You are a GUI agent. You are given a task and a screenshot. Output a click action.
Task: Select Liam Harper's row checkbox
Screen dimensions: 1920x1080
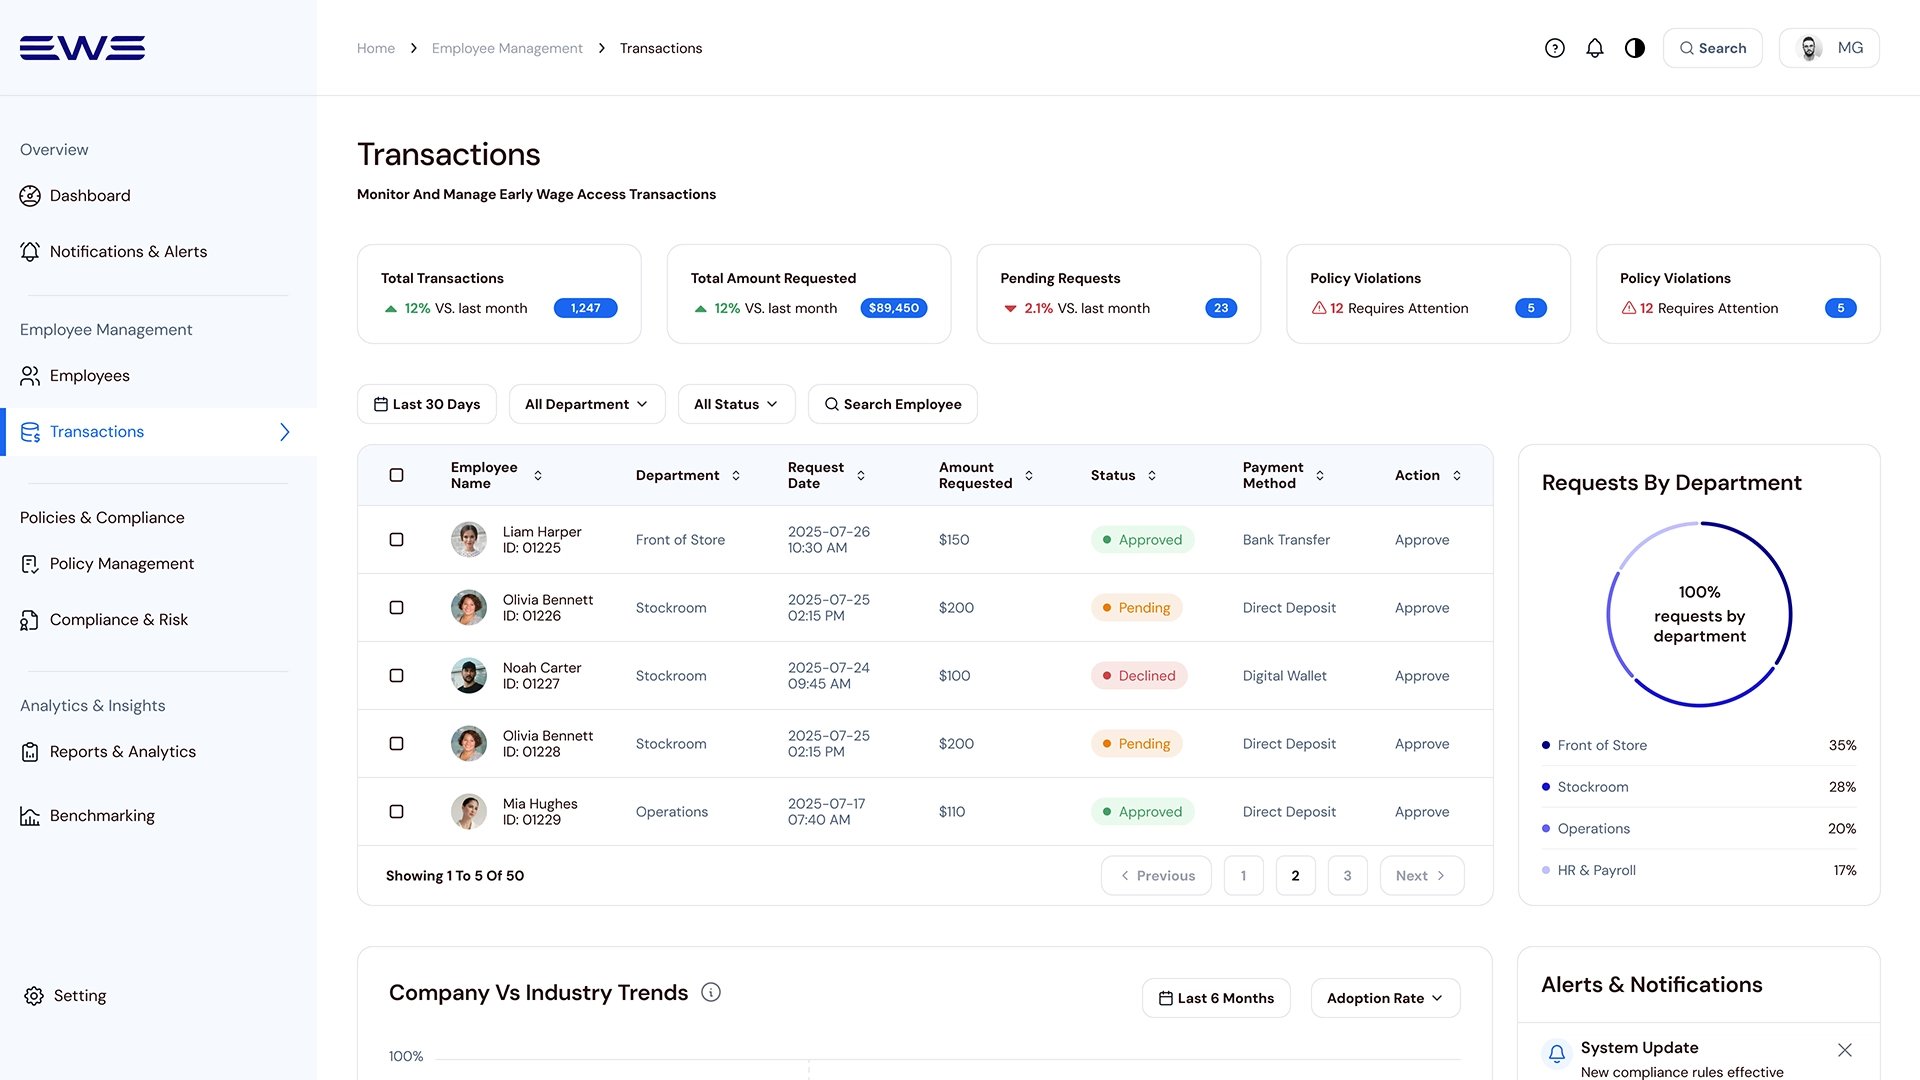coord(396,540)
